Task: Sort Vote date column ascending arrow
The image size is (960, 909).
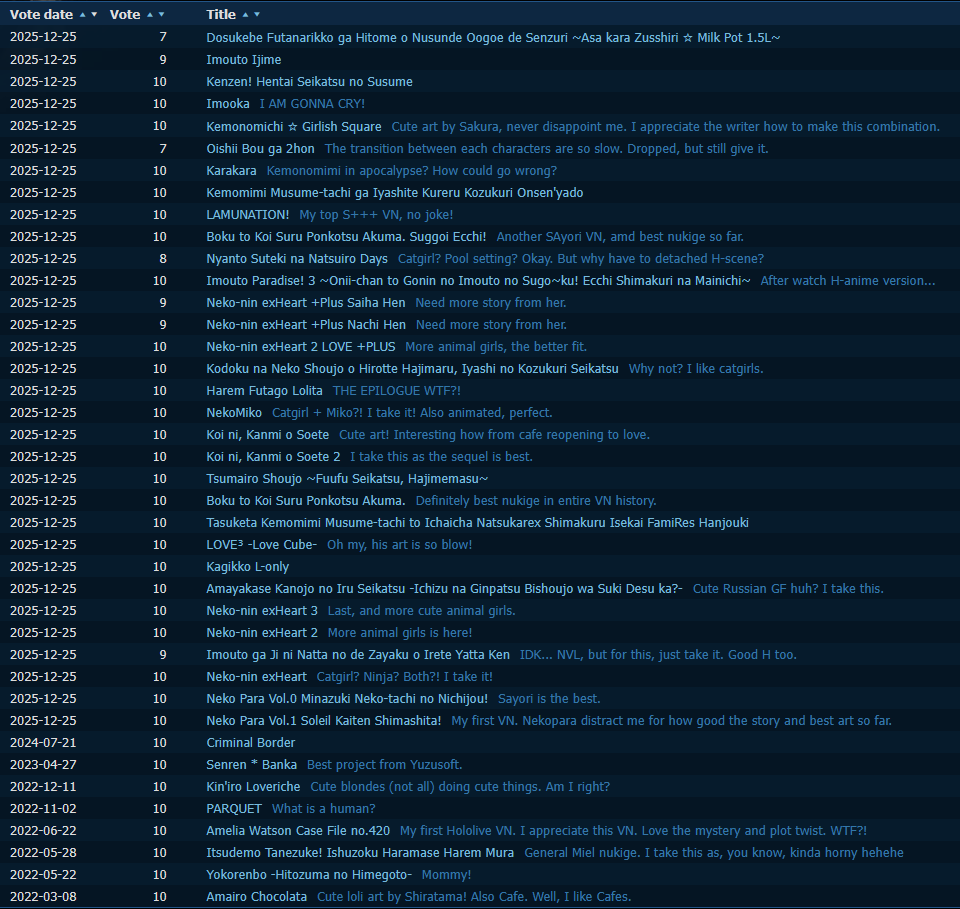Action: point(83,14)
